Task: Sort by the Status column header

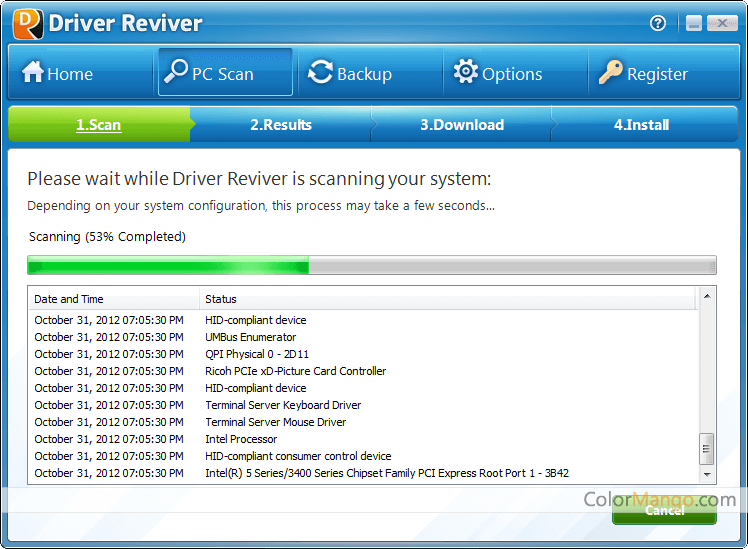Action: pos(448,299)
